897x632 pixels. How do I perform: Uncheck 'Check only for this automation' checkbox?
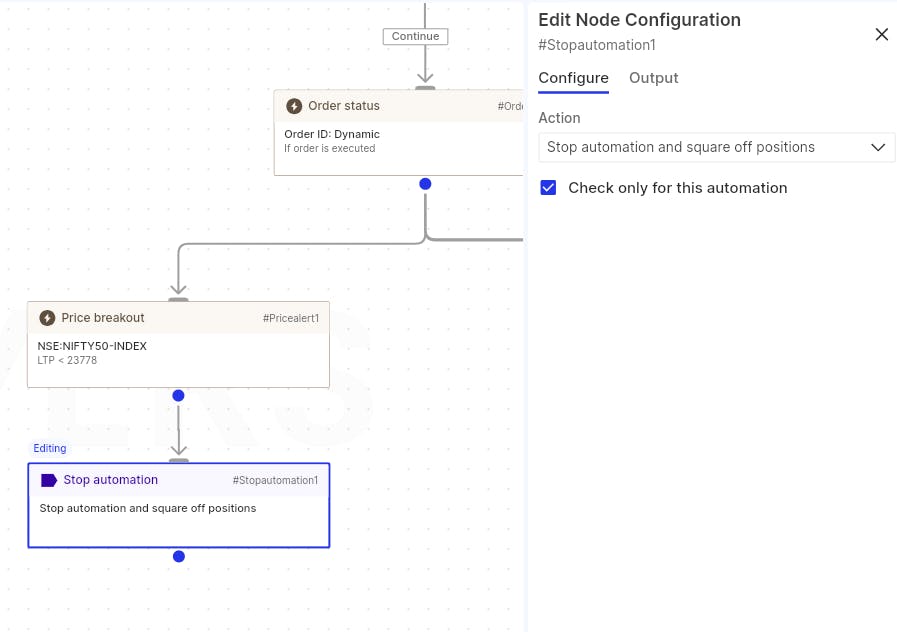point(548,188)
